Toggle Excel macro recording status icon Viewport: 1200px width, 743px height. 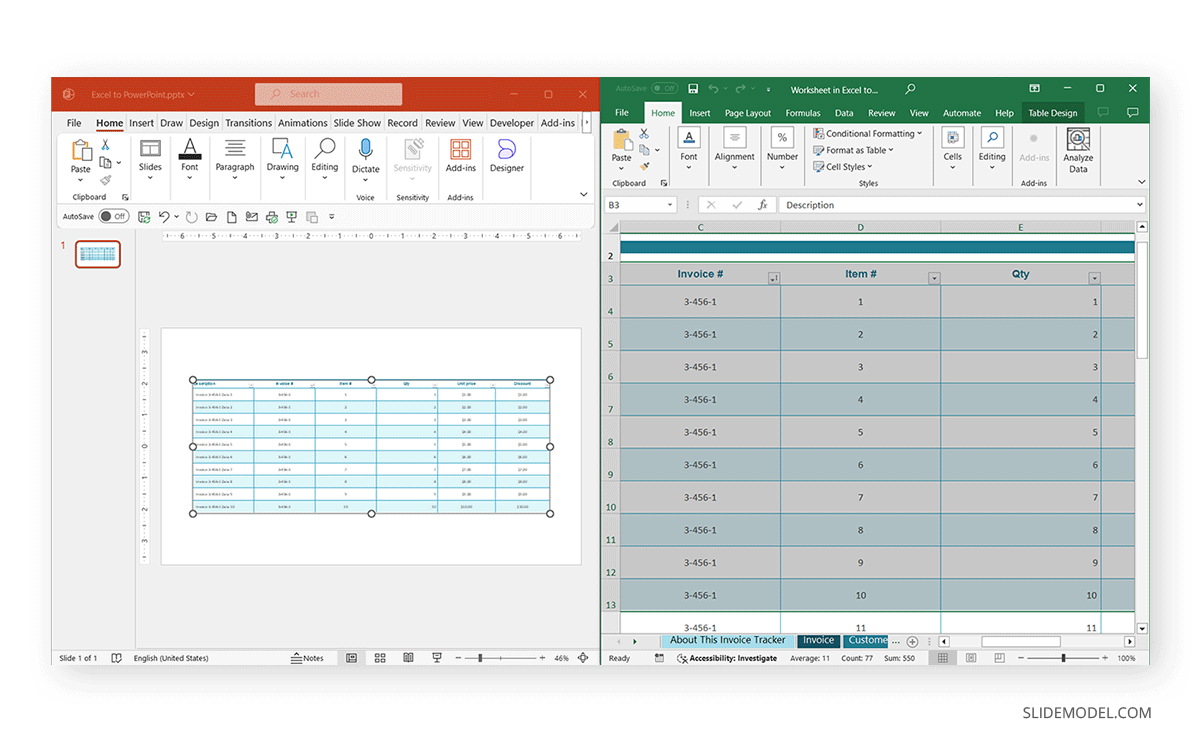[659, 658]
